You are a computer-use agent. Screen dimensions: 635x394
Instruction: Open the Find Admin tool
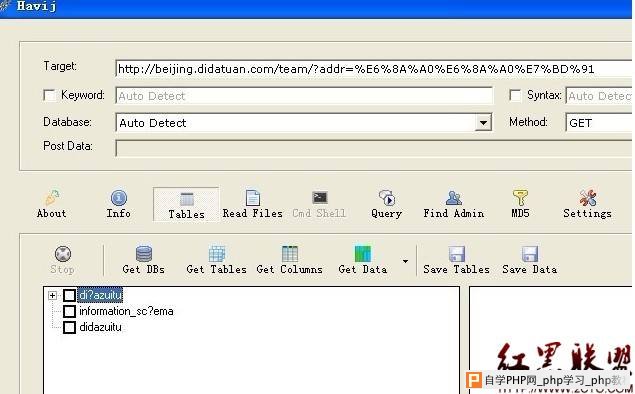pyautogui.click(x=454, y=204)
